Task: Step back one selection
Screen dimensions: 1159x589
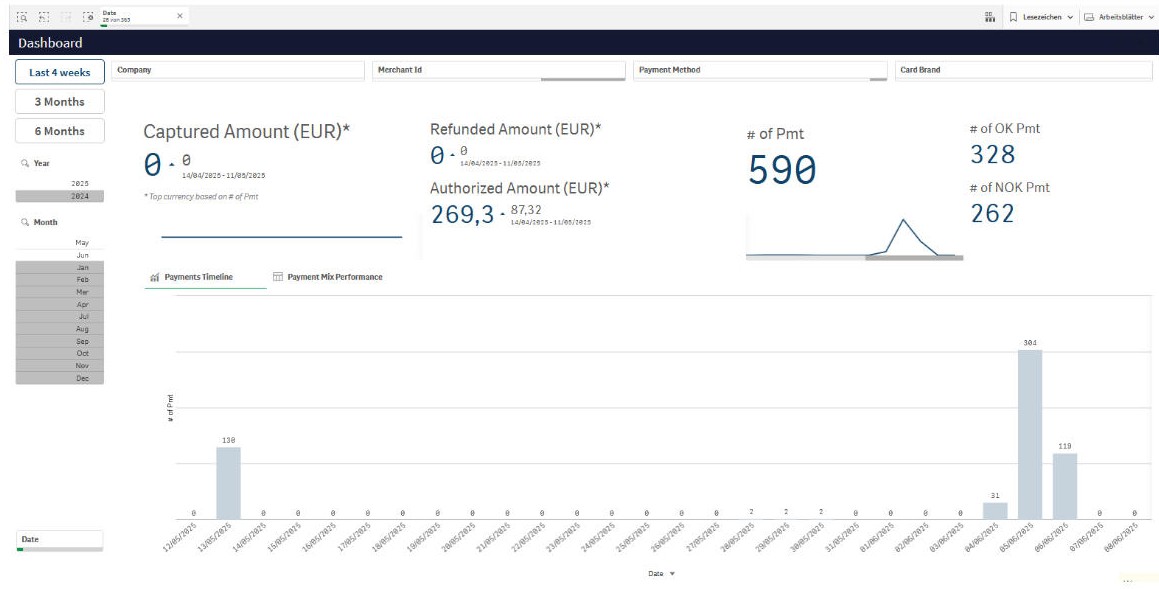Action: click(x=44, y=17)
